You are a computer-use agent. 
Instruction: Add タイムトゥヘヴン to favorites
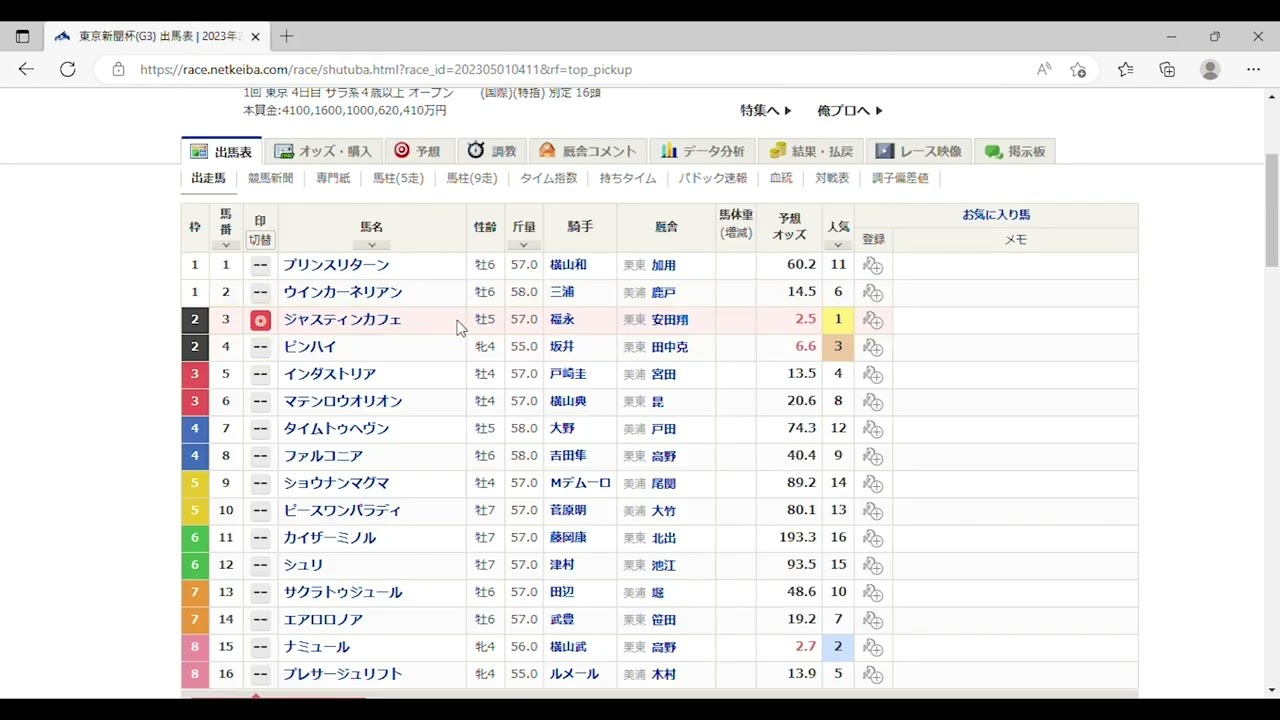[873, 429]
